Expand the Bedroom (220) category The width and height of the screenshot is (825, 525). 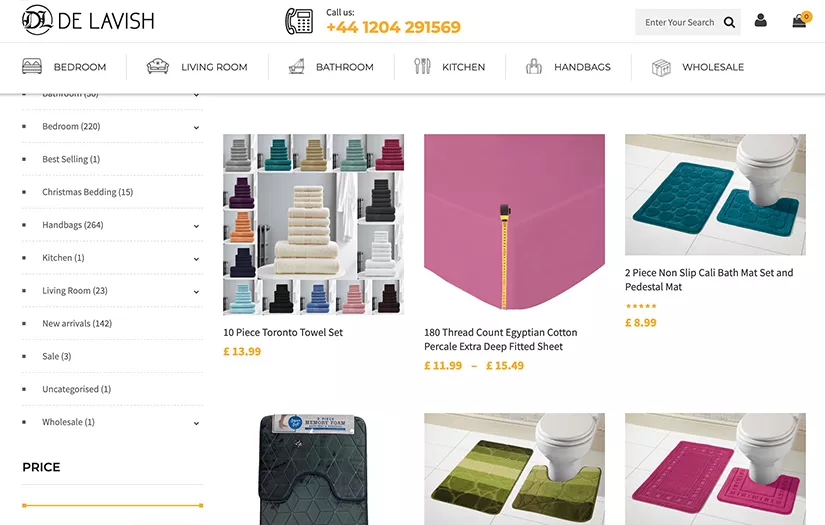pyautogui.click(x=196, y=127)
